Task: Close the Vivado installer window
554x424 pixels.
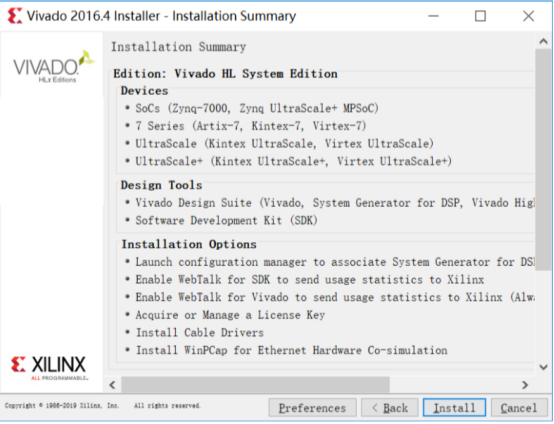Action: [528, 16]
